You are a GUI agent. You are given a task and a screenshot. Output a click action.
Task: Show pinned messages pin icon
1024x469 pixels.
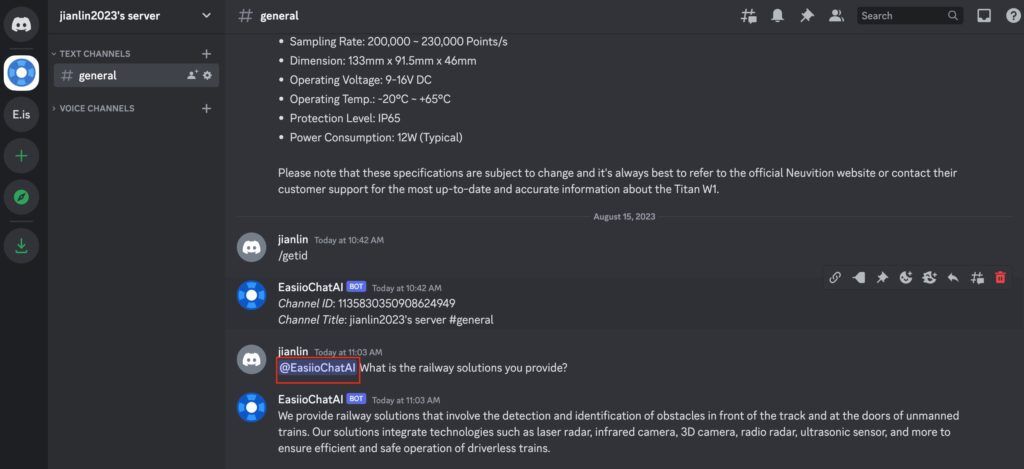tap(807, 16)
